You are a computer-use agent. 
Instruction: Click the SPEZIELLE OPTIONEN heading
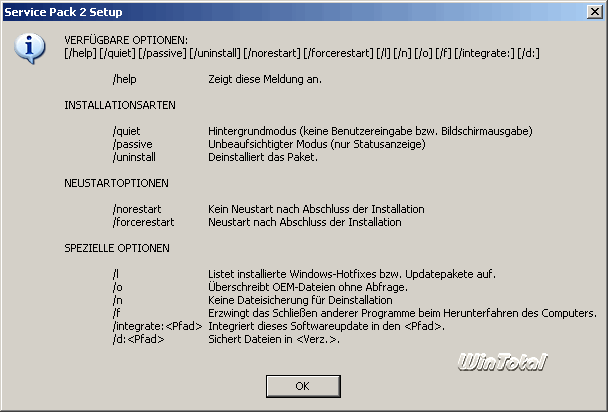click(x=117, y=248)
